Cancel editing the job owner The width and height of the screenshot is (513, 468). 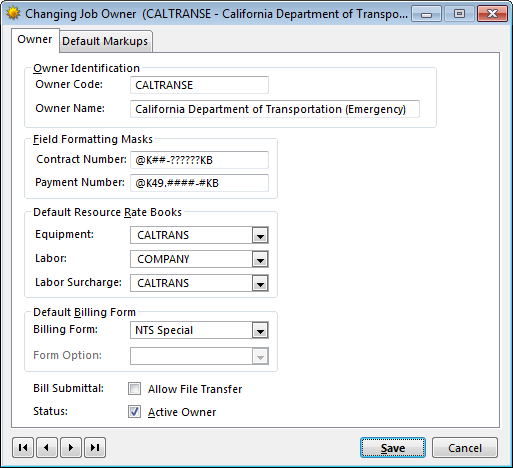[465, 448]
